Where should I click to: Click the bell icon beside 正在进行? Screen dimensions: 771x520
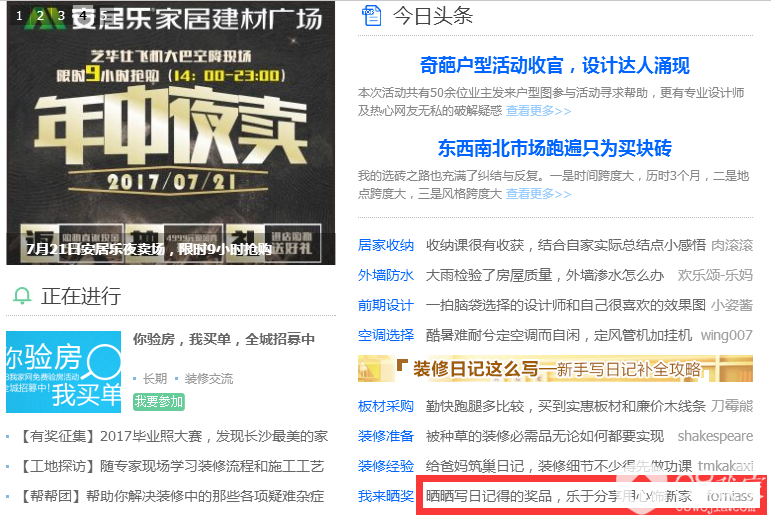[x=22, y=296]
